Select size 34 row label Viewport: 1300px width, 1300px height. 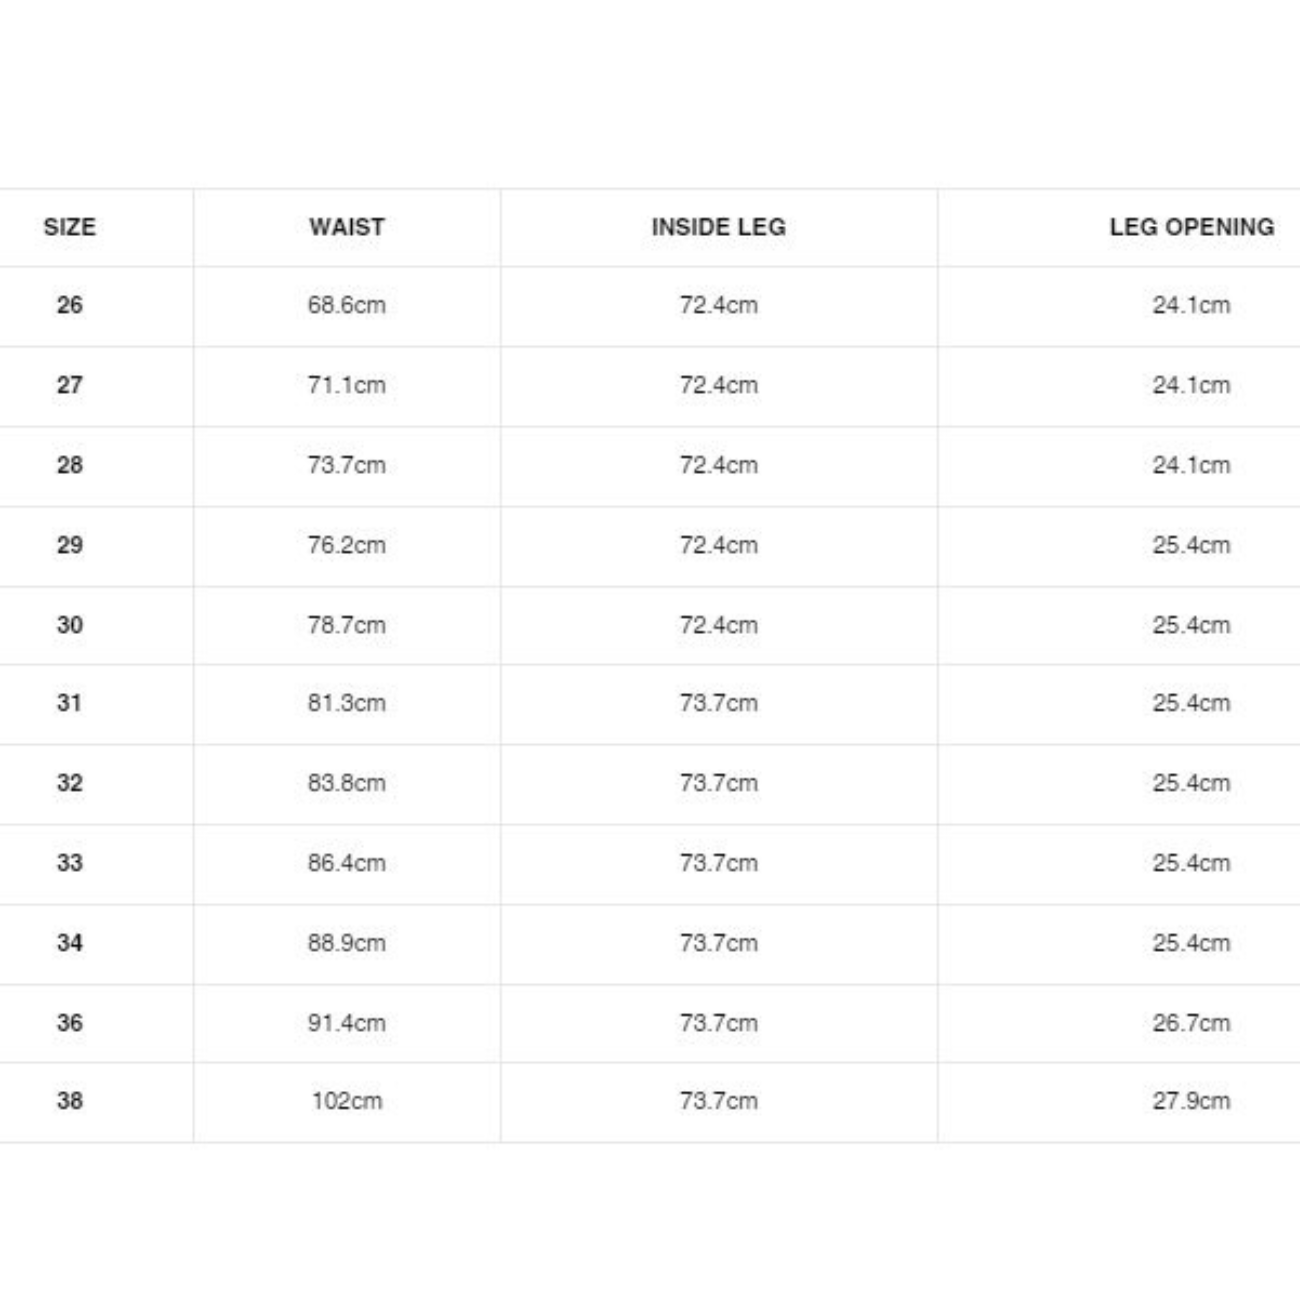click(69, 943)
